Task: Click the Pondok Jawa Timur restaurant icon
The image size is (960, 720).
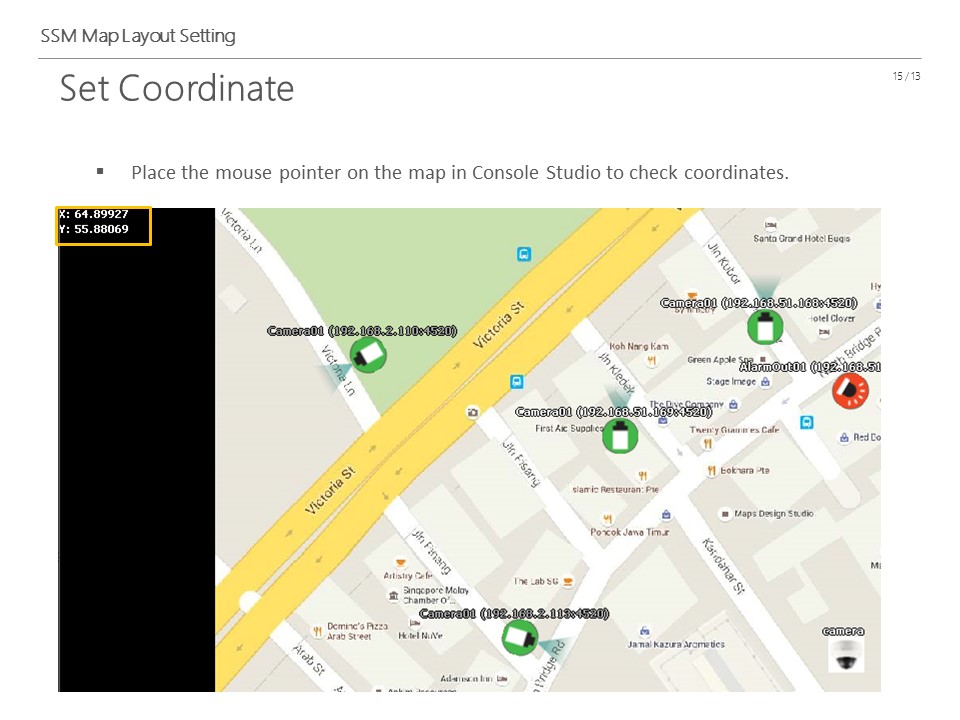Action: (607, 519)
